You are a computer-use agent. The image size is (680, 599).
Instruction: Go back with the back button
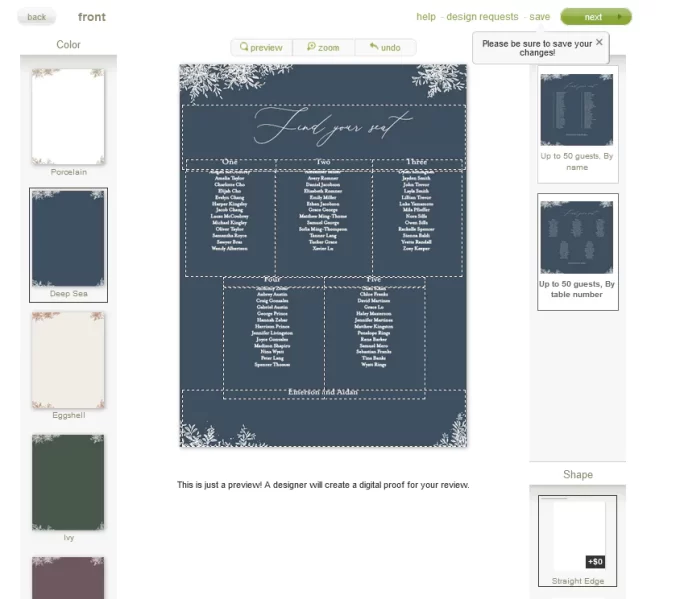[36, 17]
